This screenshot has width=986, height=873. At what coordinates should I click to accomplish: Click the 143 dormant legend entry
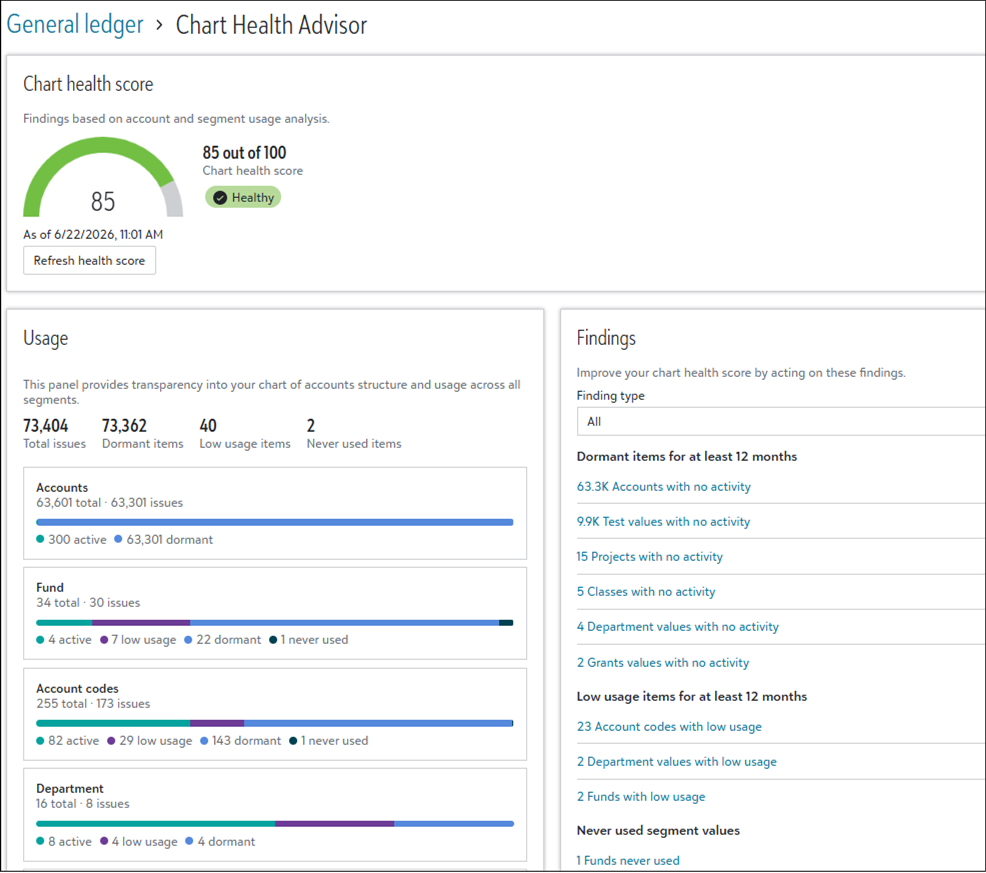pos(240,741)
